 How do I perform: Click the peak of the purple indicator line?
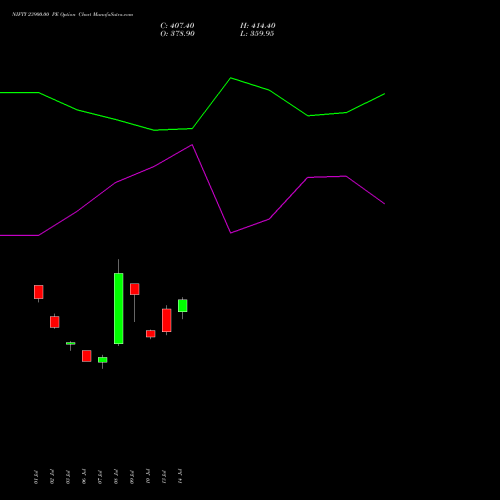(x=192, y=145)
